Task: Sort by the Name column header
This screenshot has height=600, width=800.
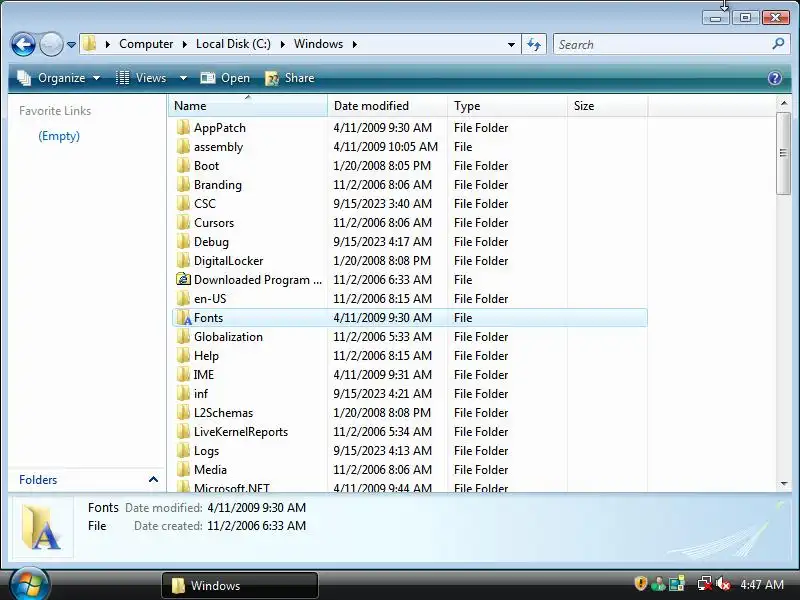Action: pos(248,106)
